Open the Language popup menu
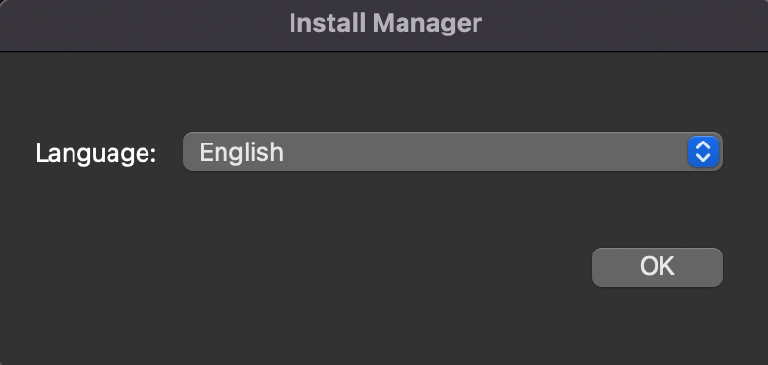 click(453, 152)
